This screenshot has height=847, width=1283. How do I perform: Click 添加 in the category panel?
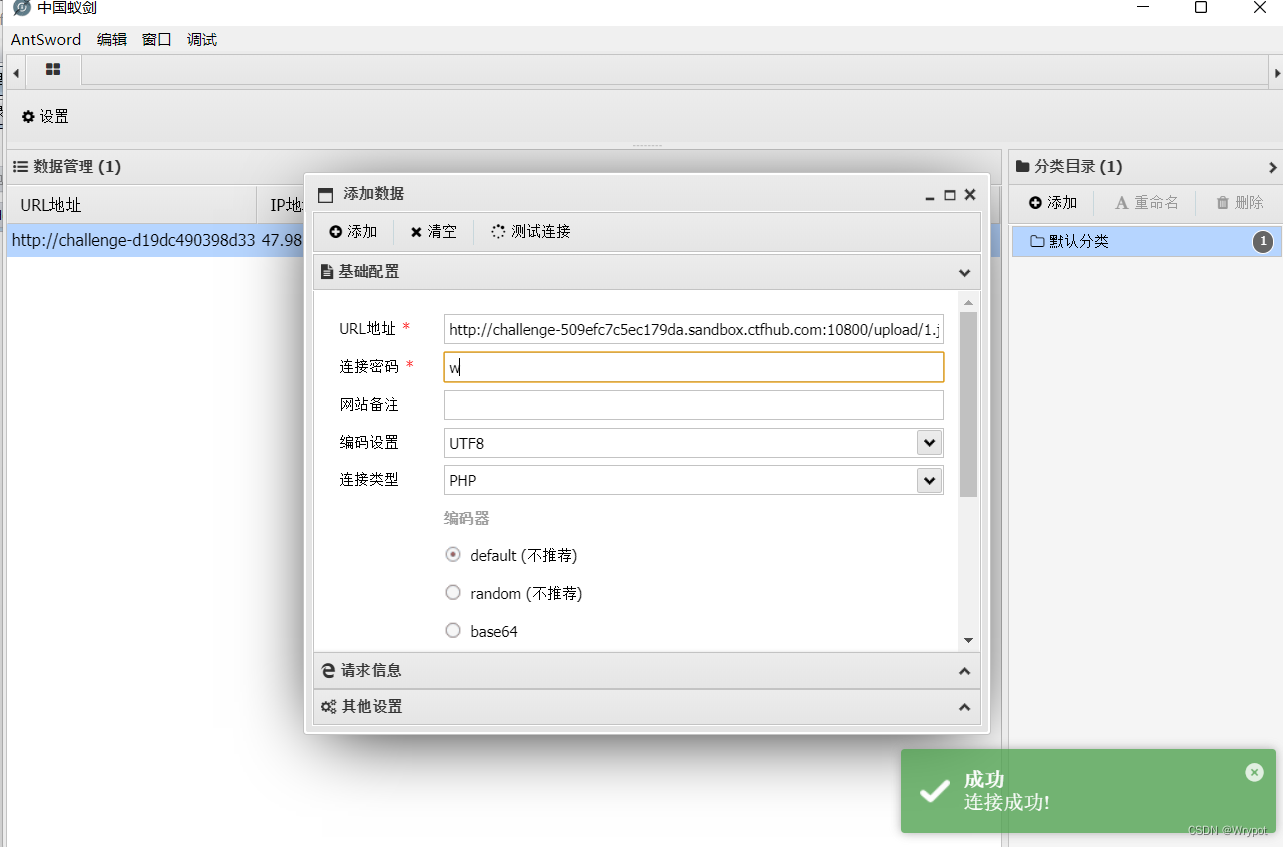(x=1052, y=203)
